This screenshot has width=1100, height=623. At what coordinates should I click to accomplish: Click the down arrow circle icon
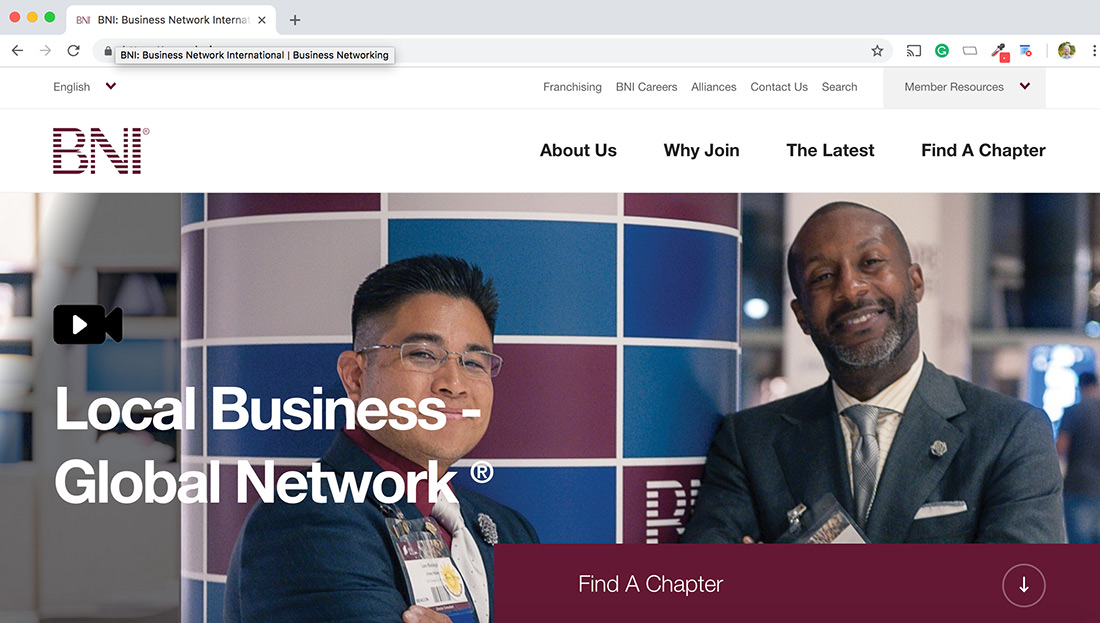click(x=1024, y=585)
